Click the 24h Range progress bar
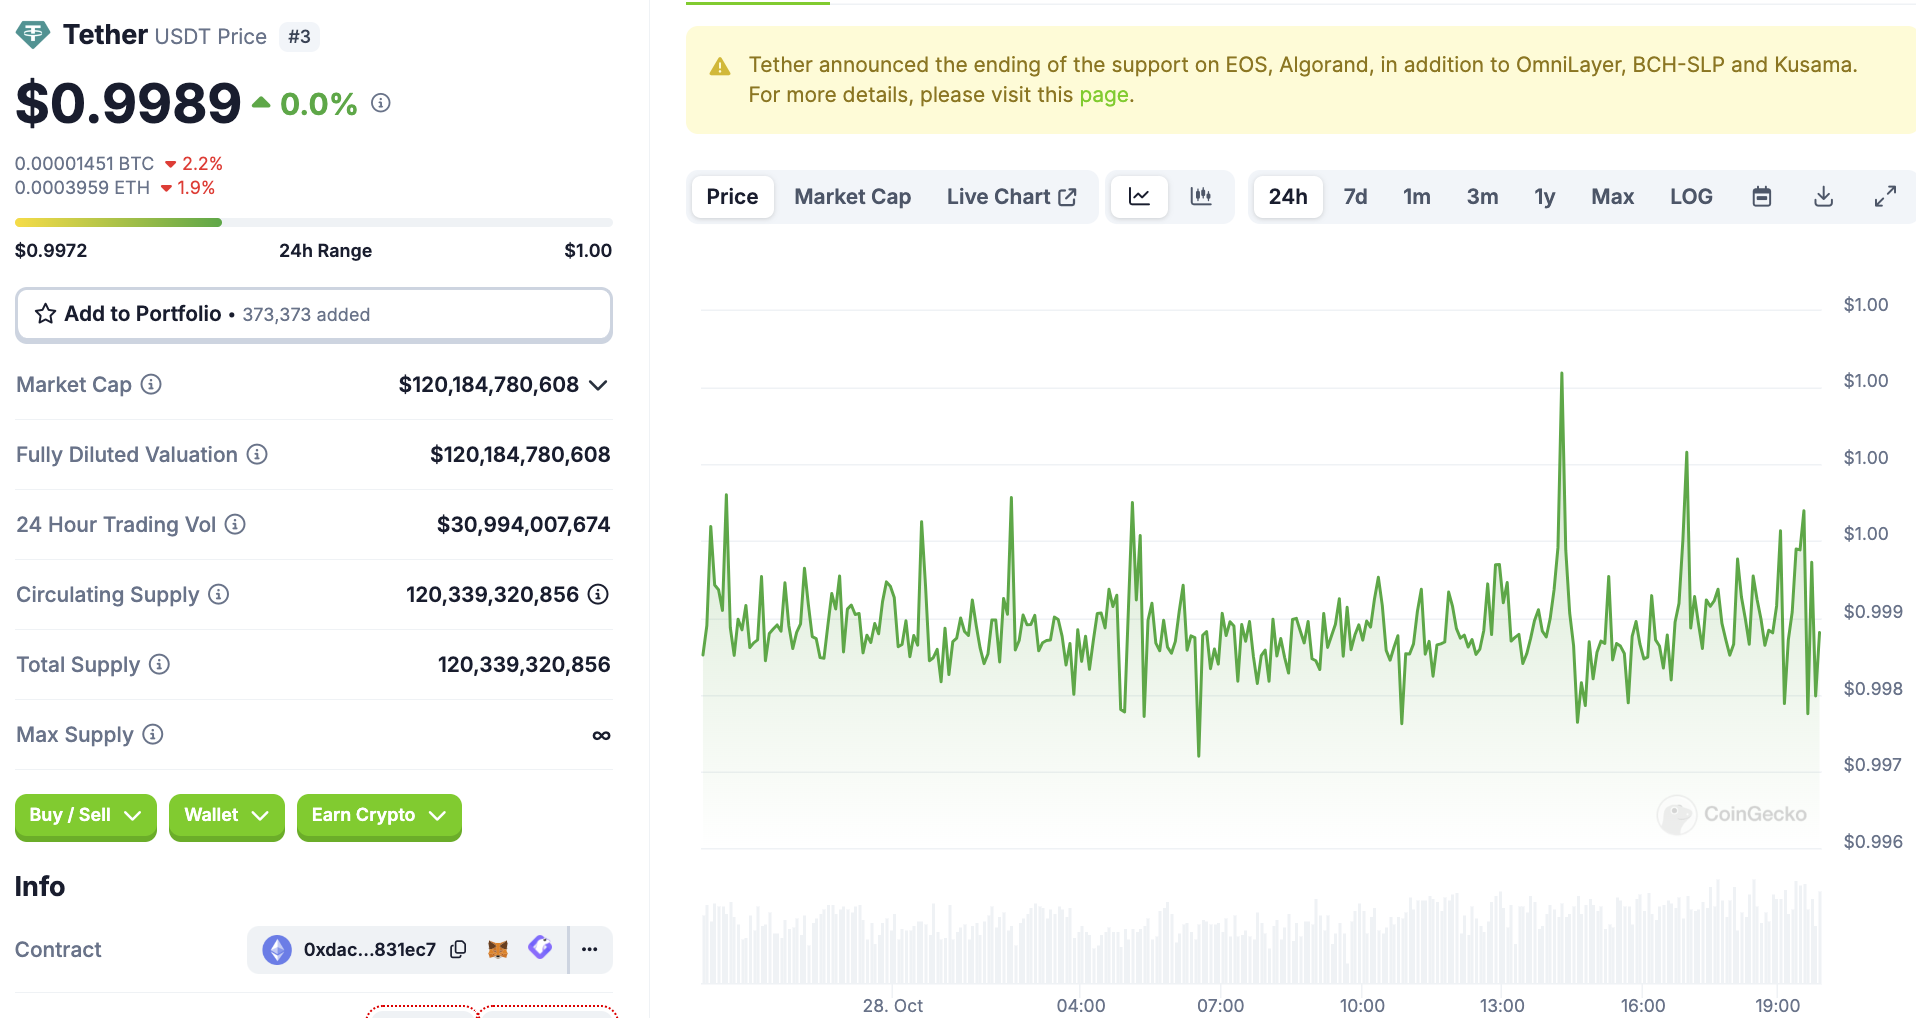 [x=314, y=222]
